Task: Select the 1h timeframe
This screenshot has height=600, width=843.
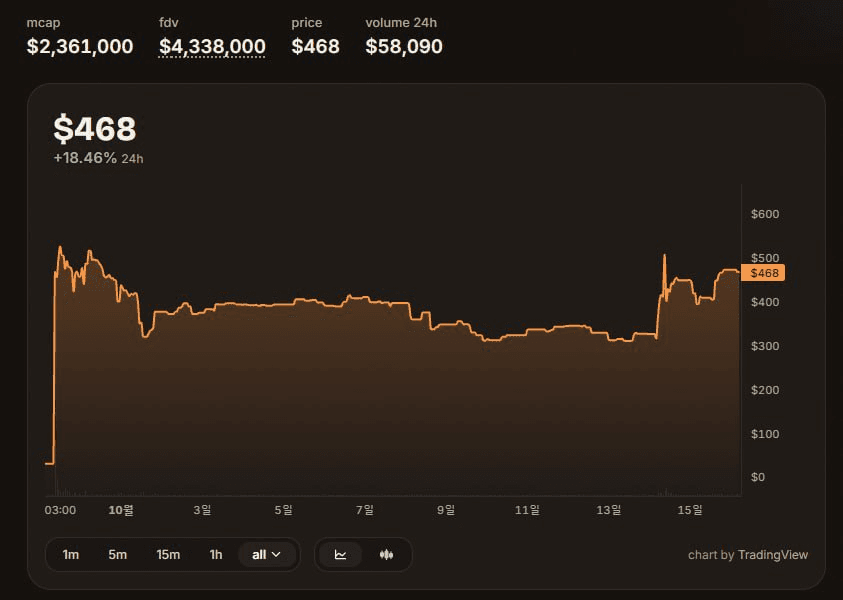Action: [216, 554]
